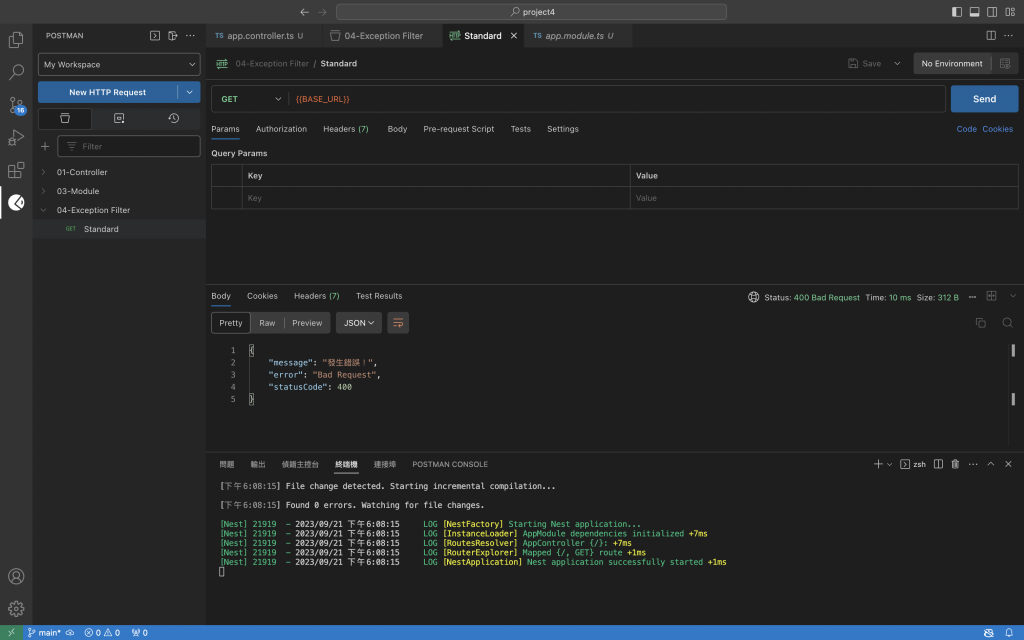Open the Postman icon in activity bar
The image size is (1024, 640).
tap(16, 203)
